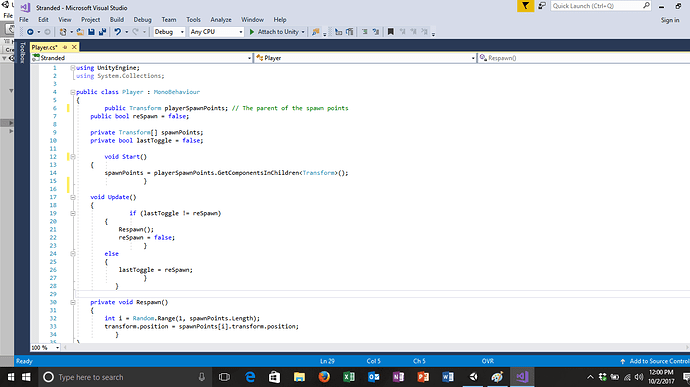This screenshot has height=387, width=690.
Task: Click the taskbar clock showing 12:00 PM
Action: pyautogui.click(x=661, y=377)
